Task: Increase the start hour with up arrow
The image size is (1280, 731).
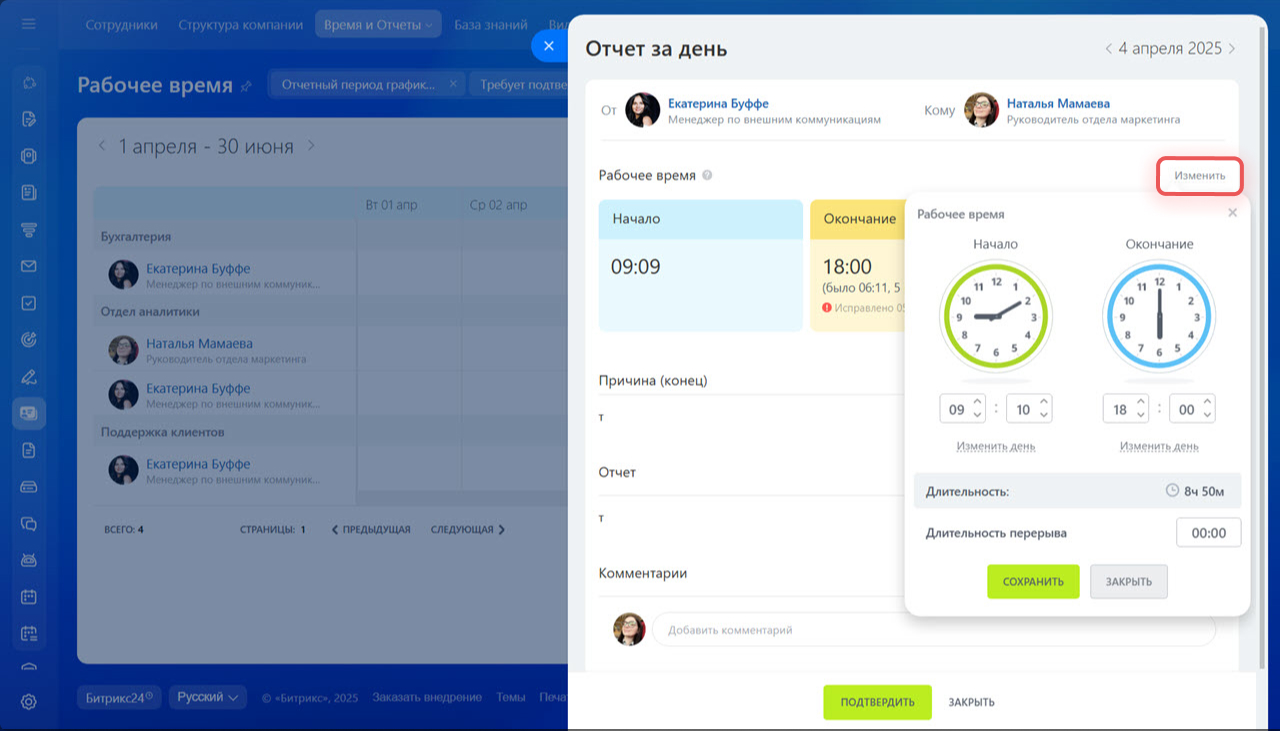Action: click(977, 402)
